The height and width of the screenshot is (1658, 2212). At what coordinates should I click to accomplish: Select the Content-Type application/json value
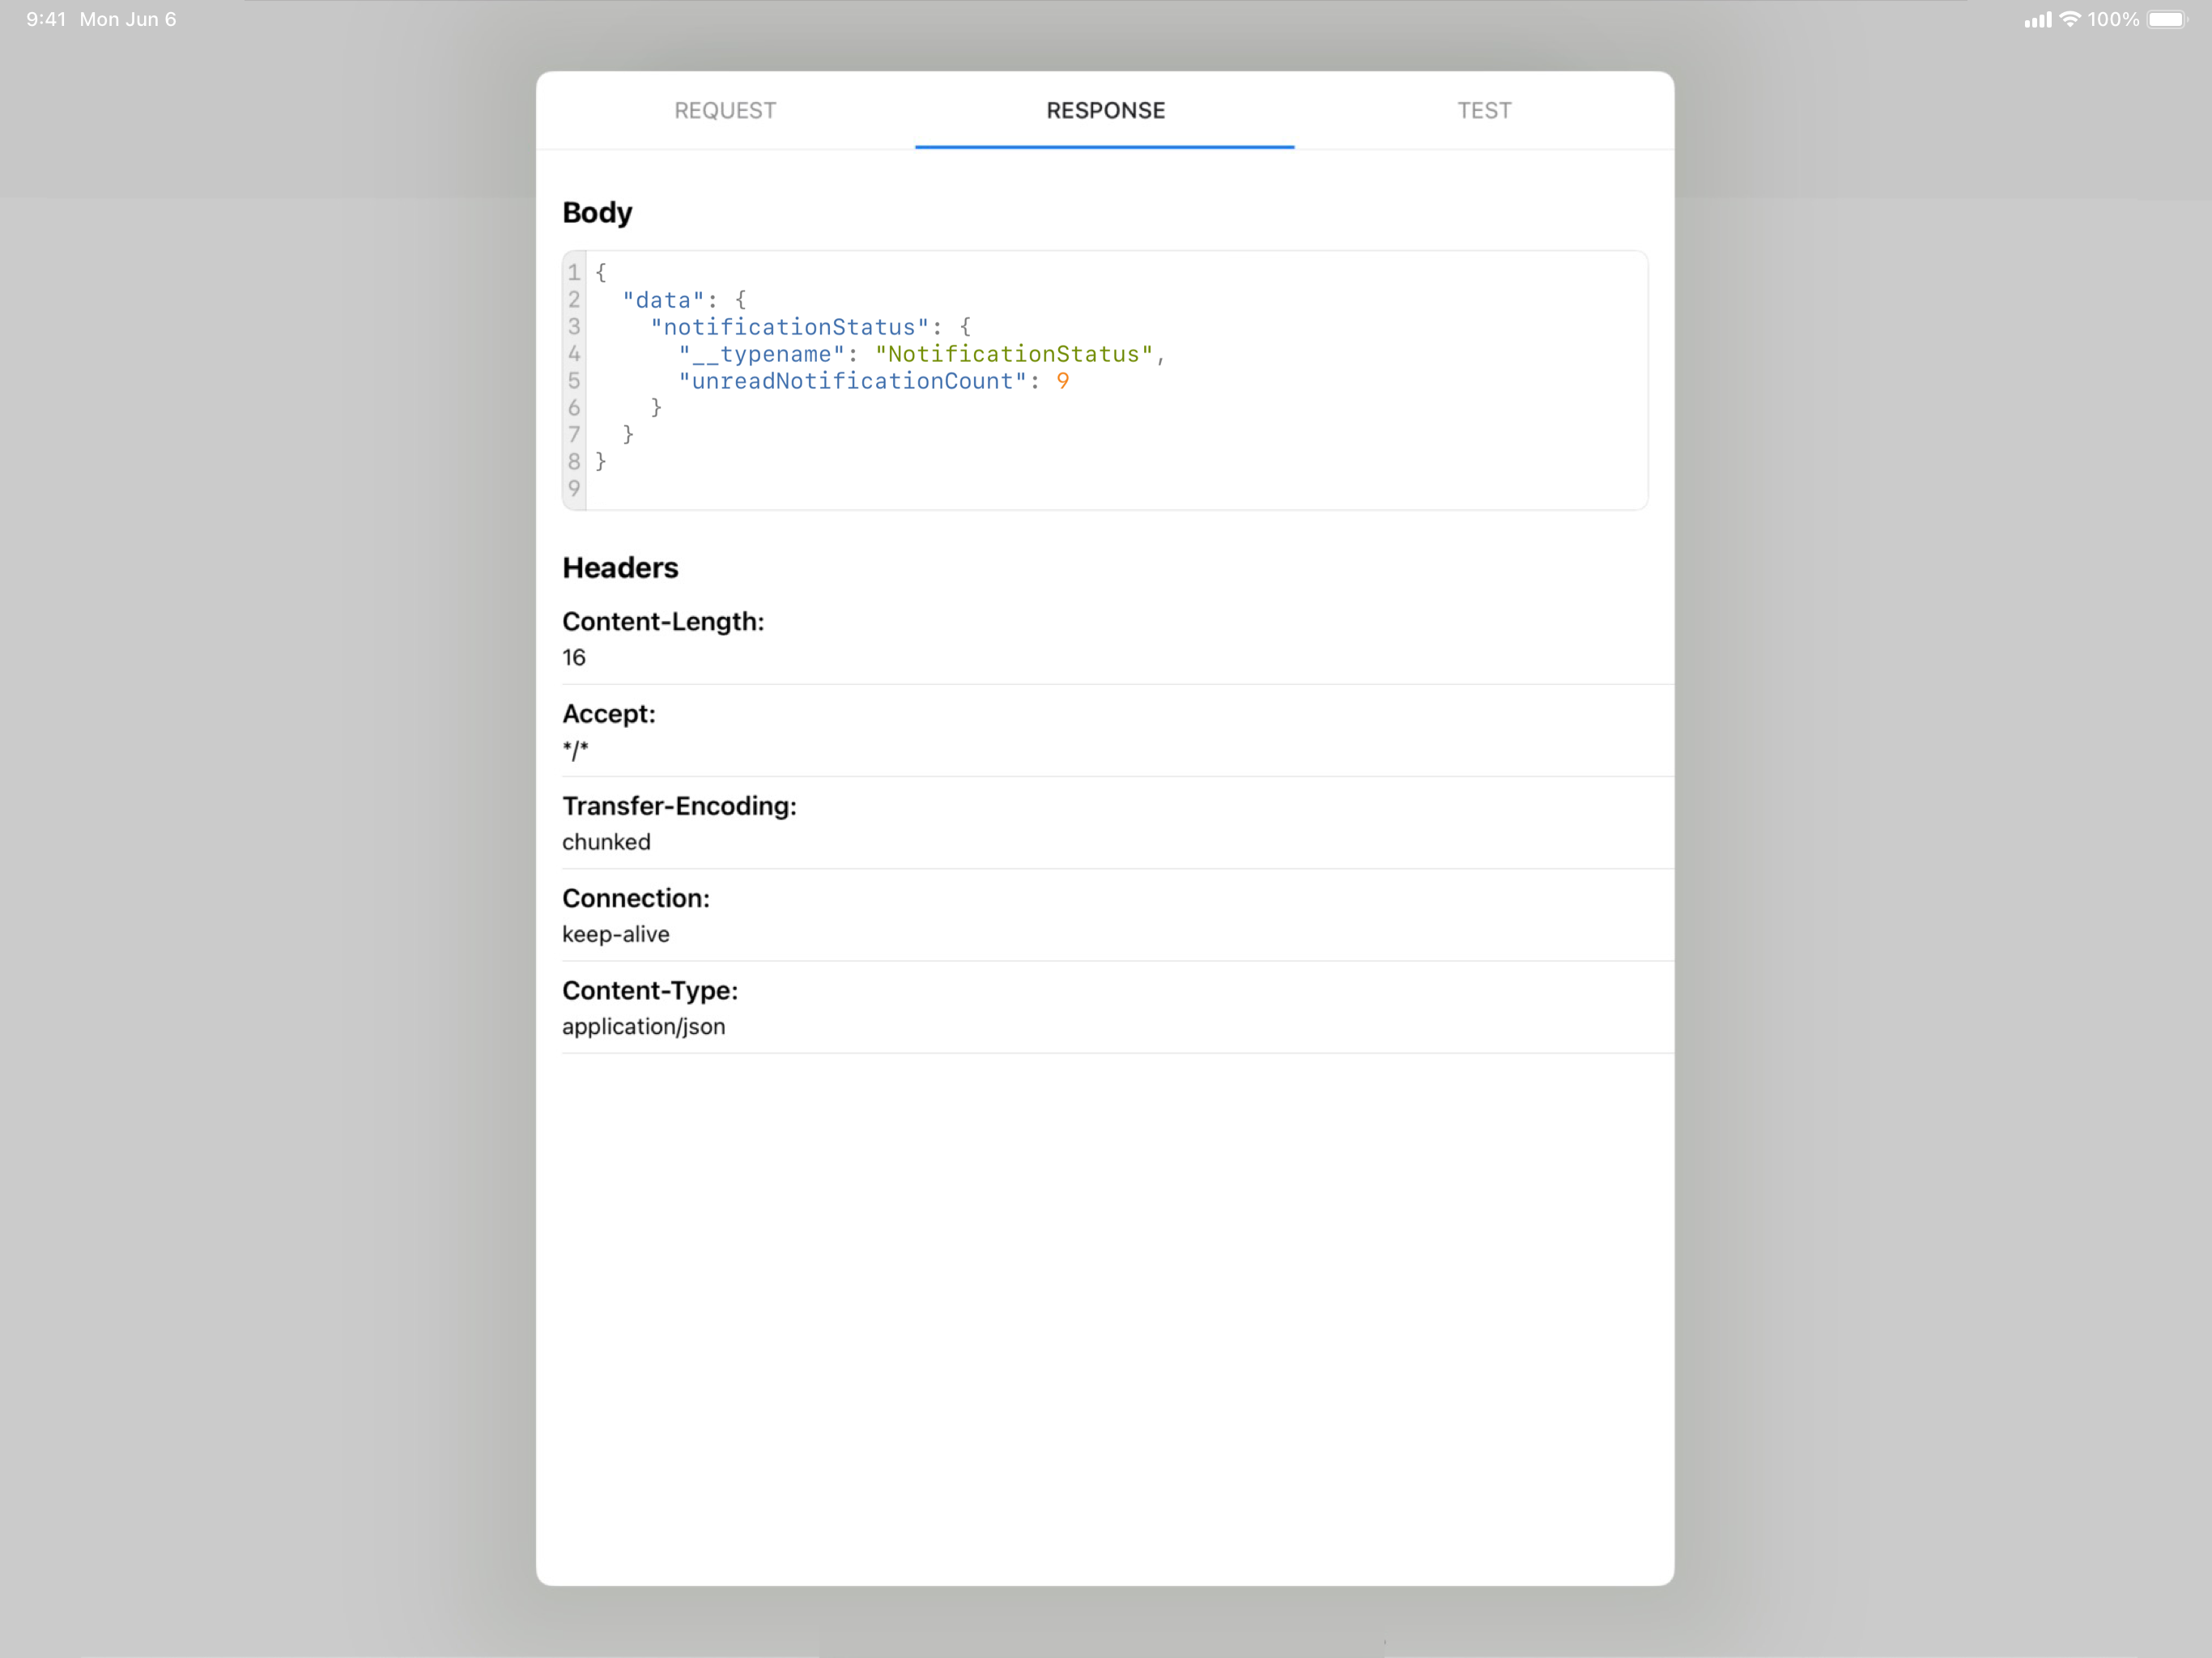(644, 1026)
